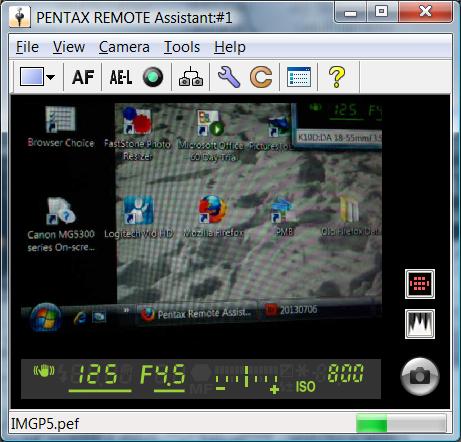
Task: Click the Pentax Remote Assist taskbar button in preview
Action: click(197, 314)
